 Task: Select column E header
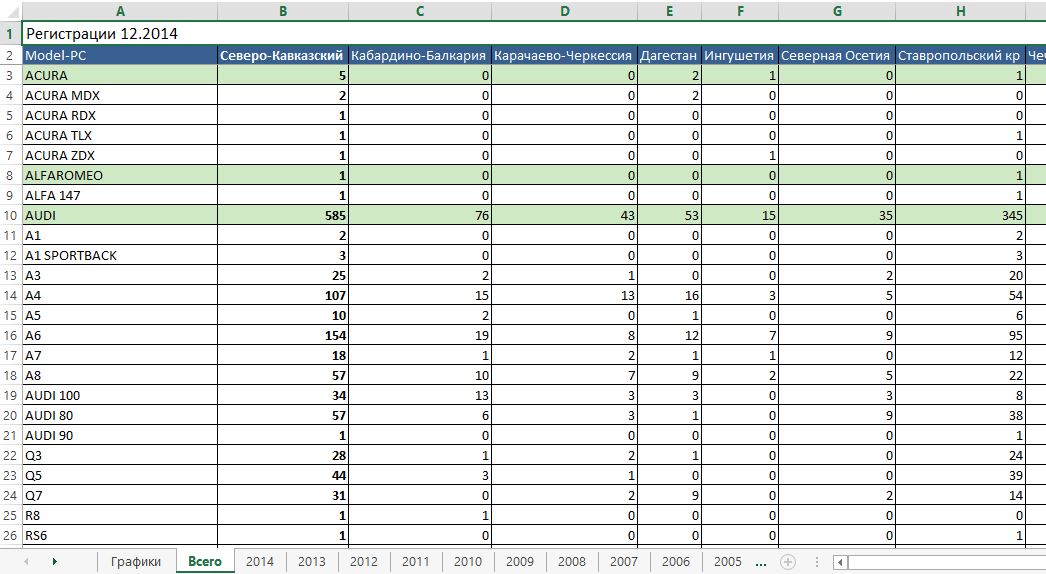click(x=669, y=11)
